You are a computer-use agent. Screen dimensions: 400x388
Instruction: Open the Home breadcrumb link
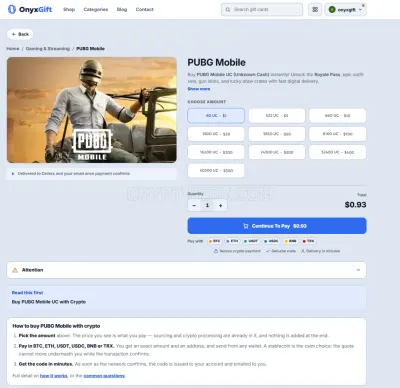pyautogui.click(x=13, y=49)
